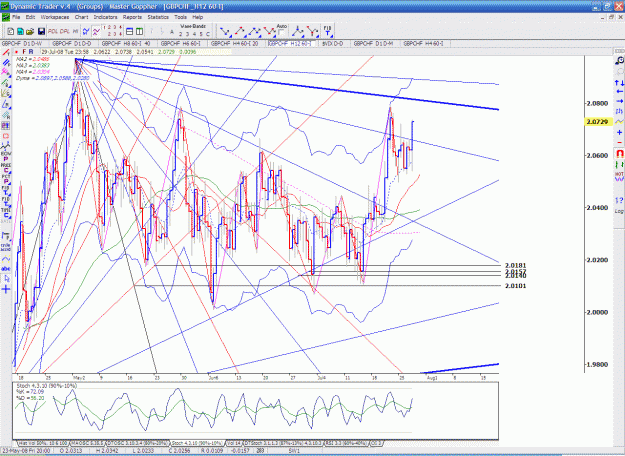Click the horizontal split window icon
This screenshot has height=456, width=625.
130,31
